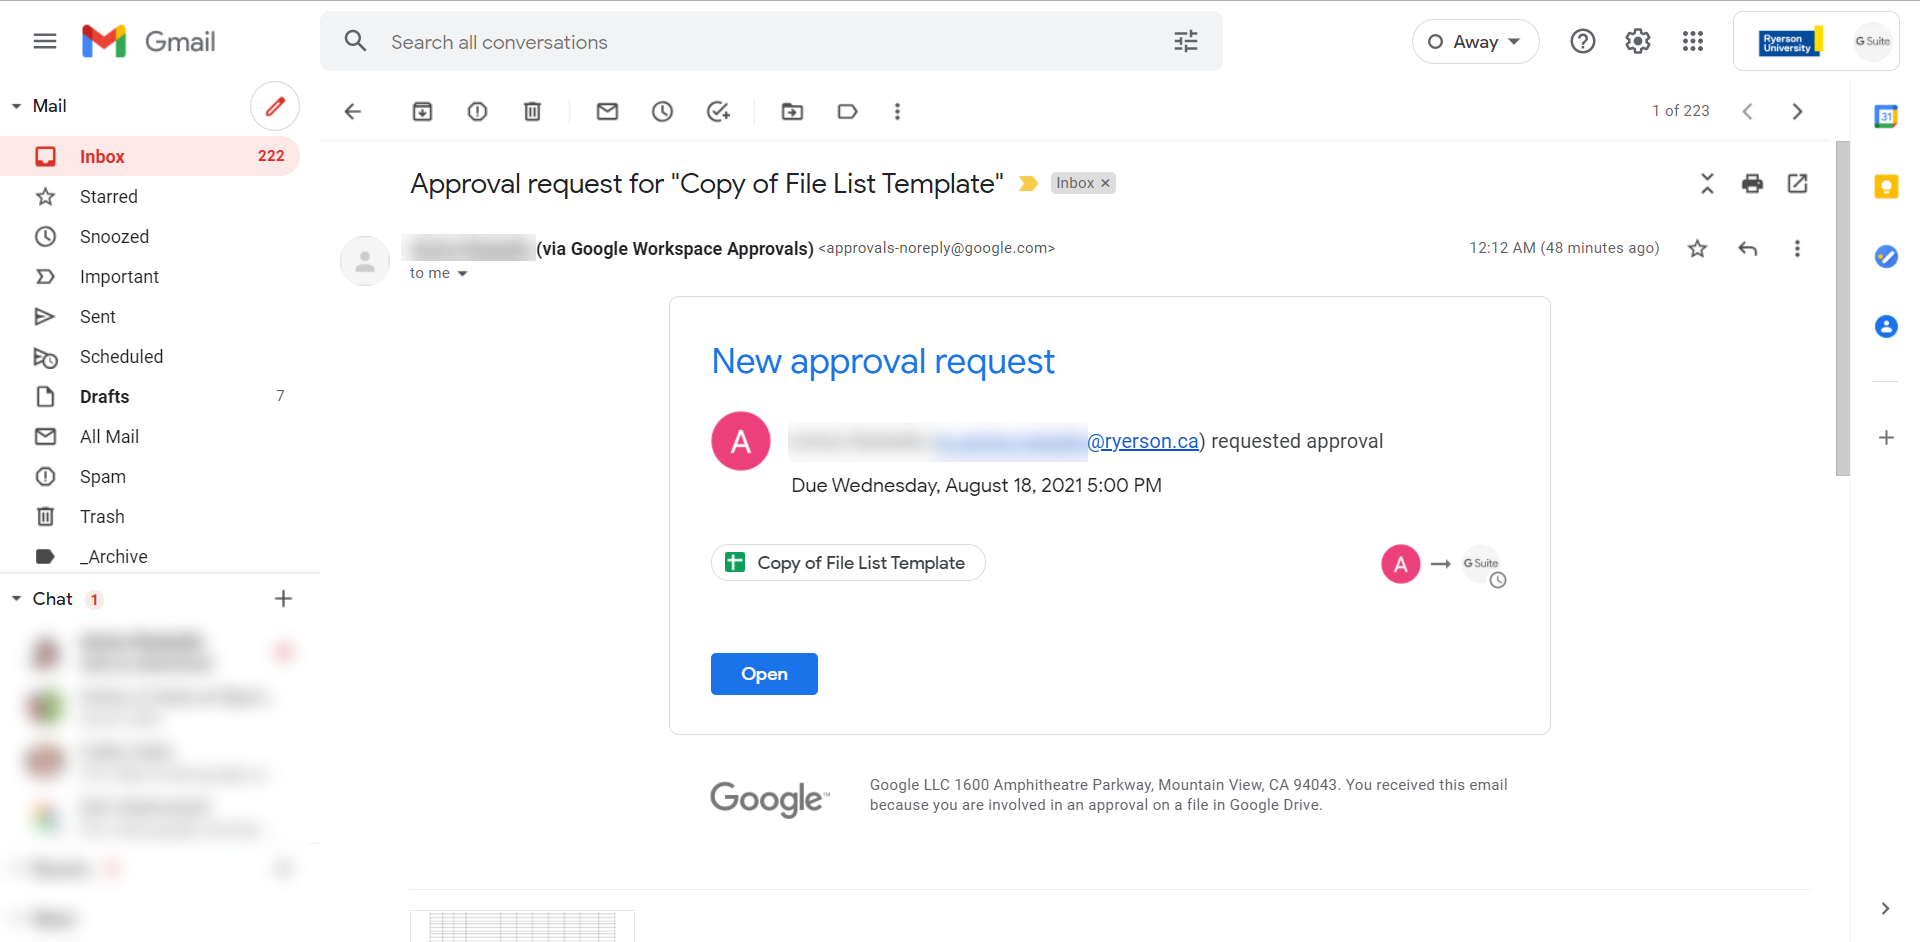Open the email in a new window
Image resolution: width=1920 pixels, height=942 pixels.
click(x=1797, y=183)
